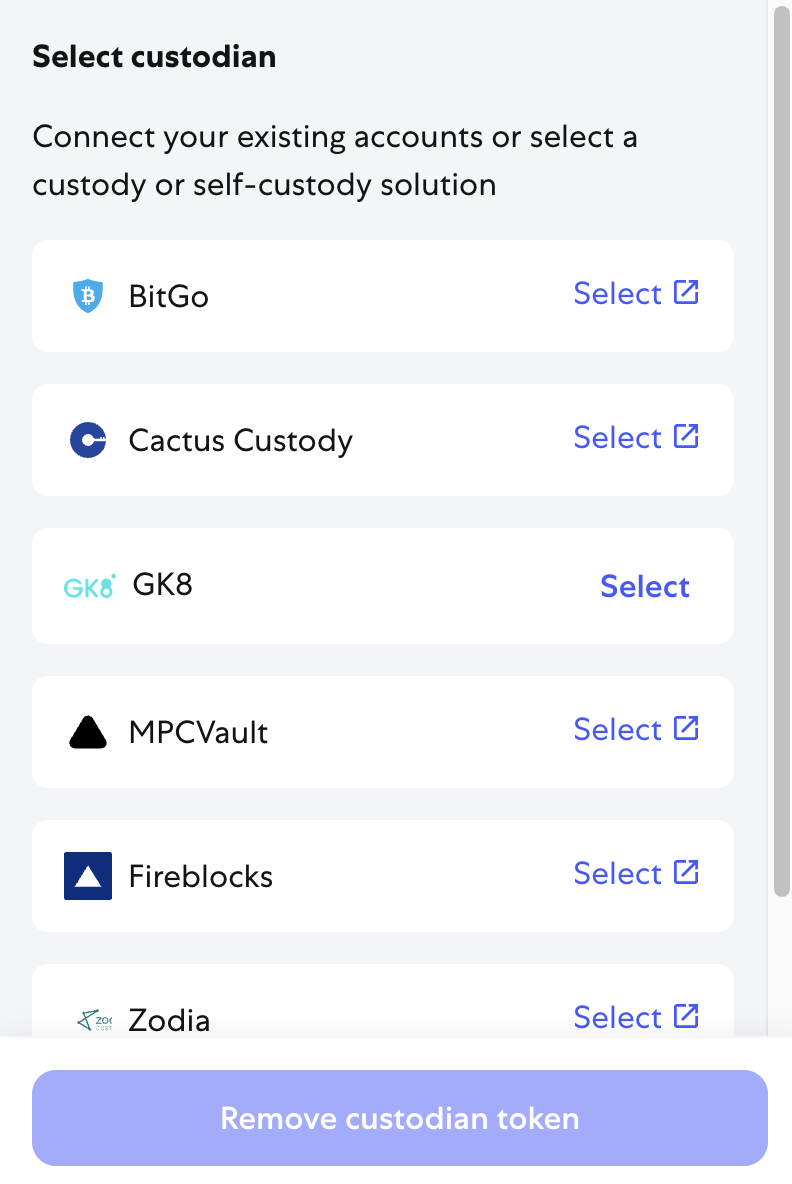Open external link icon in MPCVault row
Image resolution: width=792 pixels, height=1184 pixels.
(x=686, y=728)
